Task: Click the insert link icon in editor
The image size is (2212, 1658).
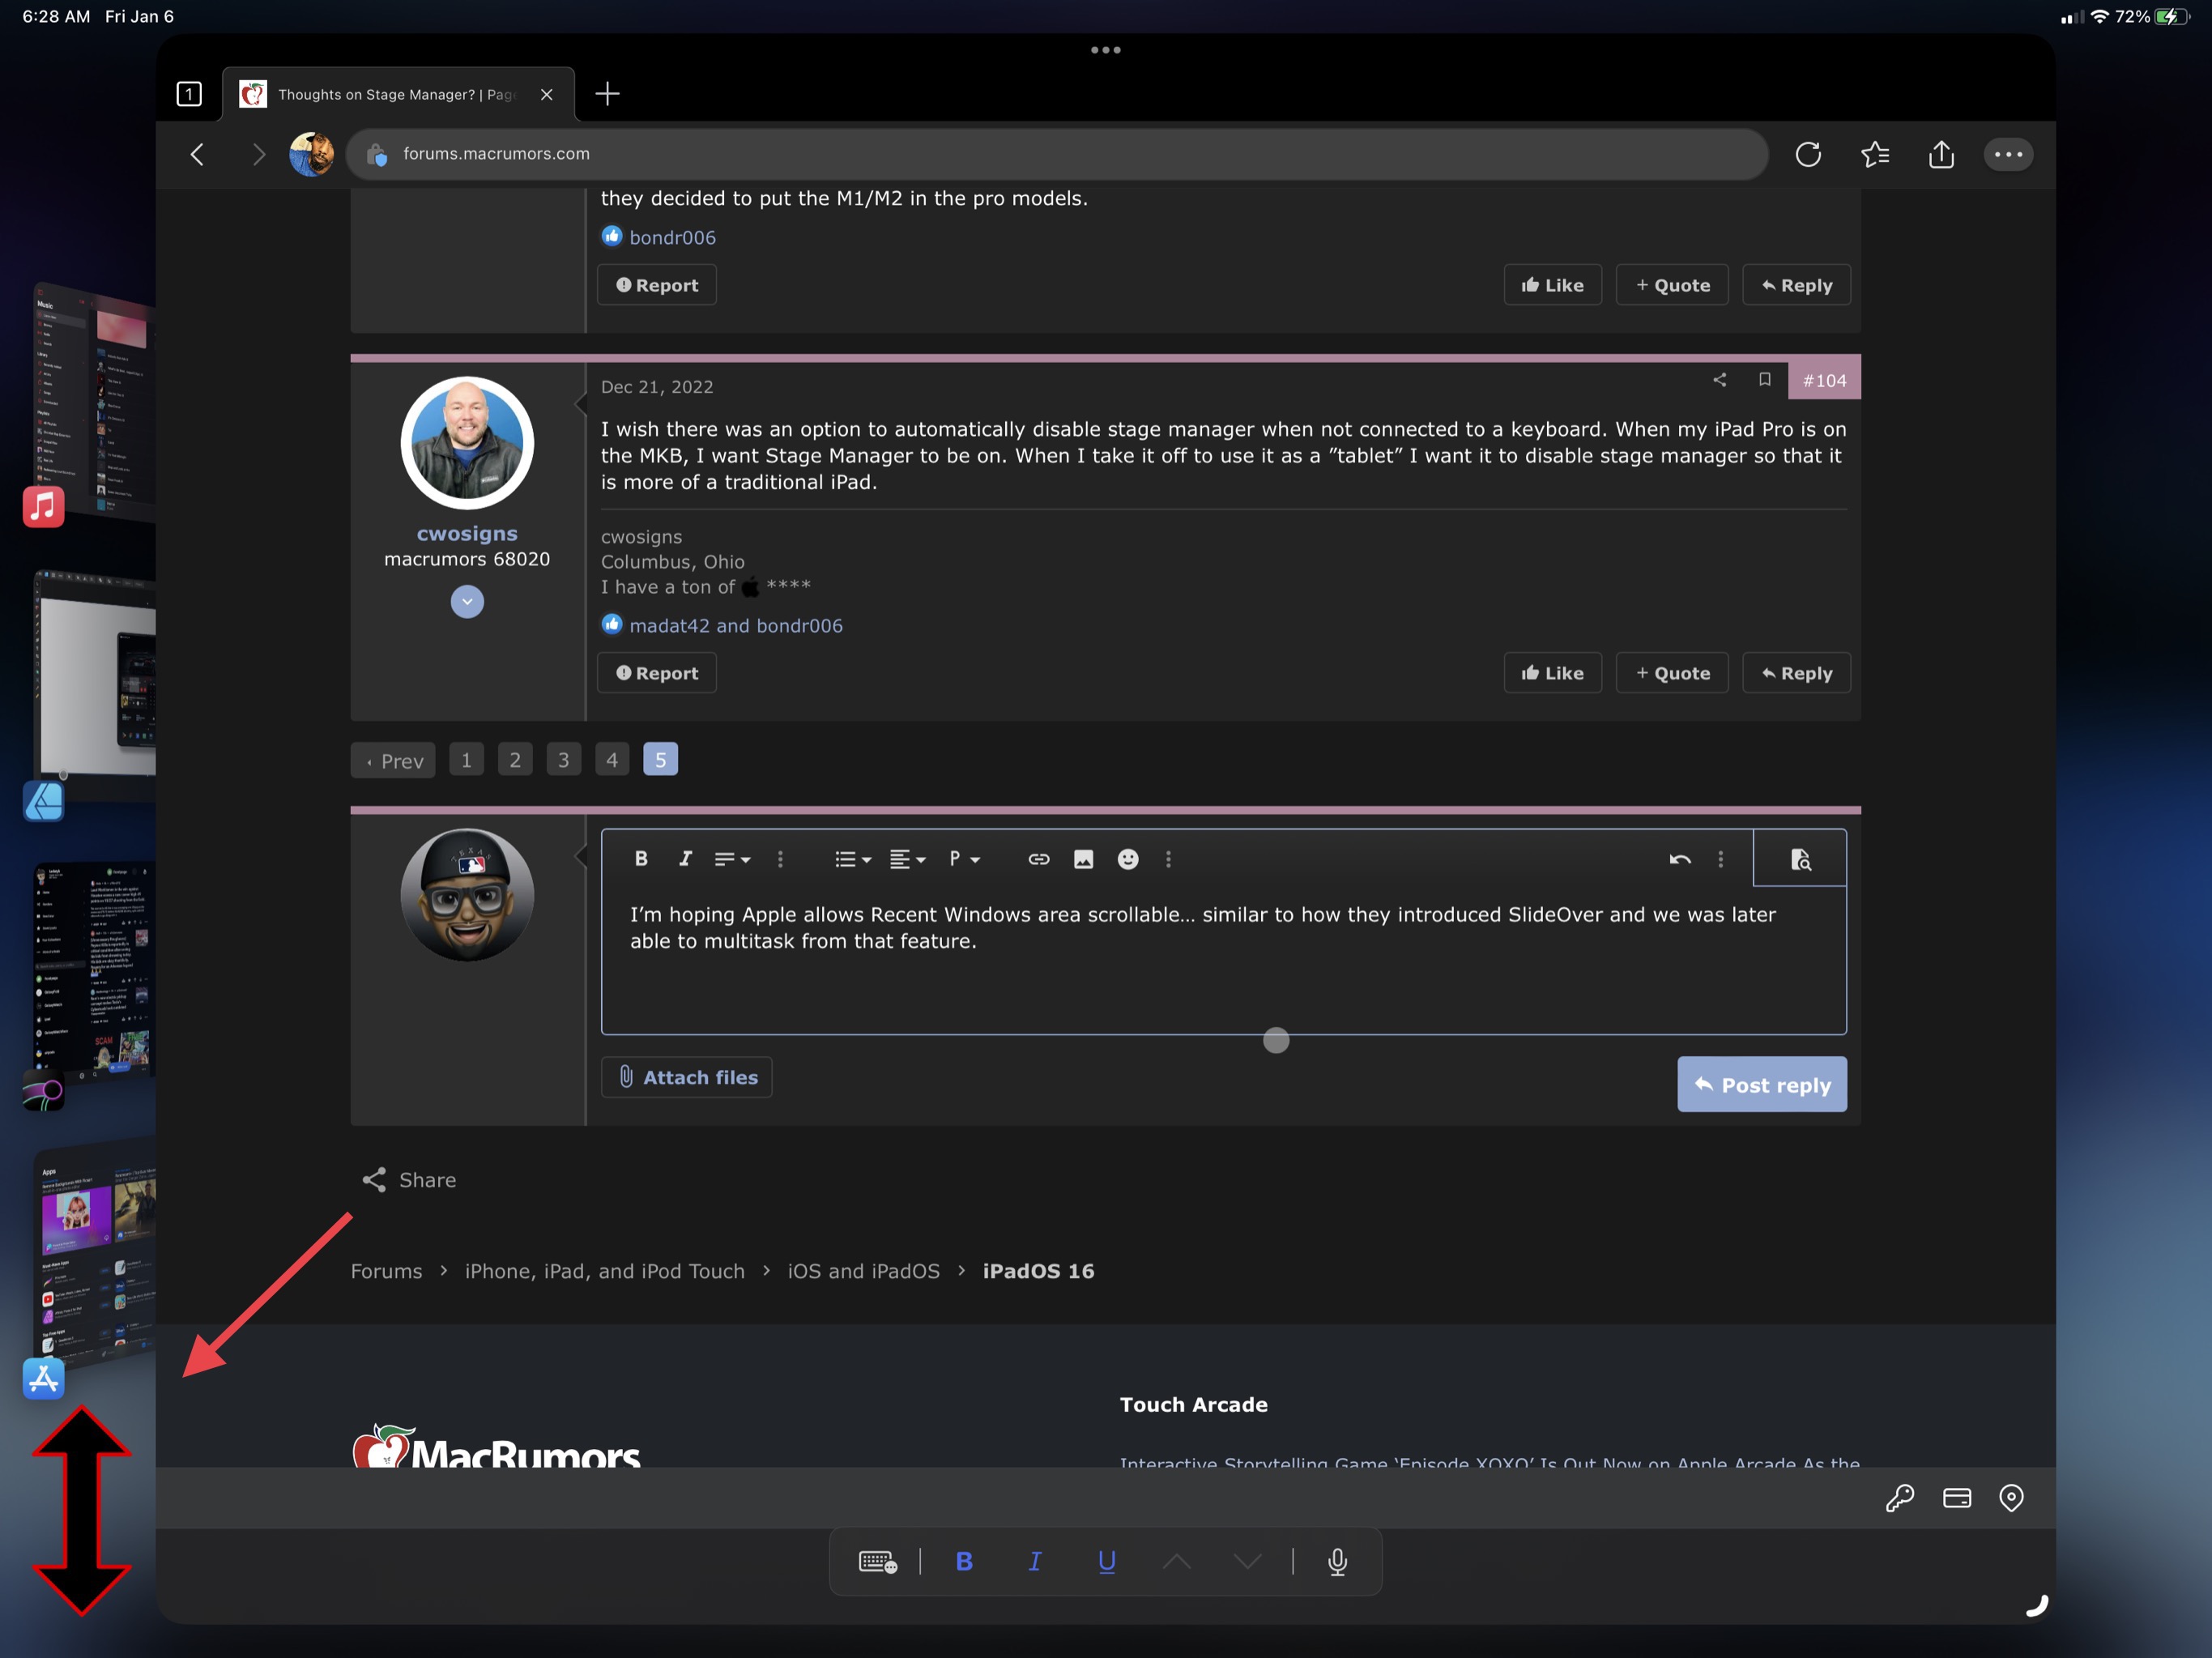Action: [1038, 859]
